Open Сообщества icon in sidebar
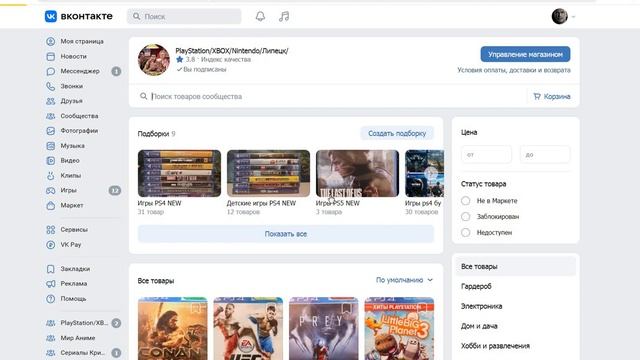 (51, 116)
